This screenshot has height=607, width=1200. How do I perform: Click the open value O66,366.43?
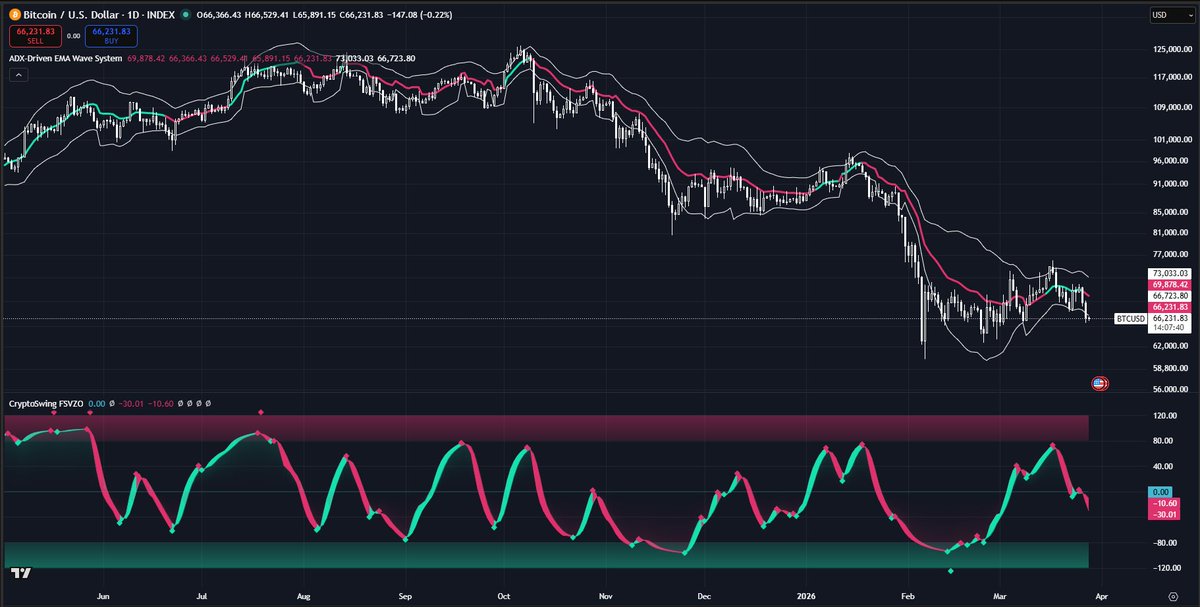point(221,15)
